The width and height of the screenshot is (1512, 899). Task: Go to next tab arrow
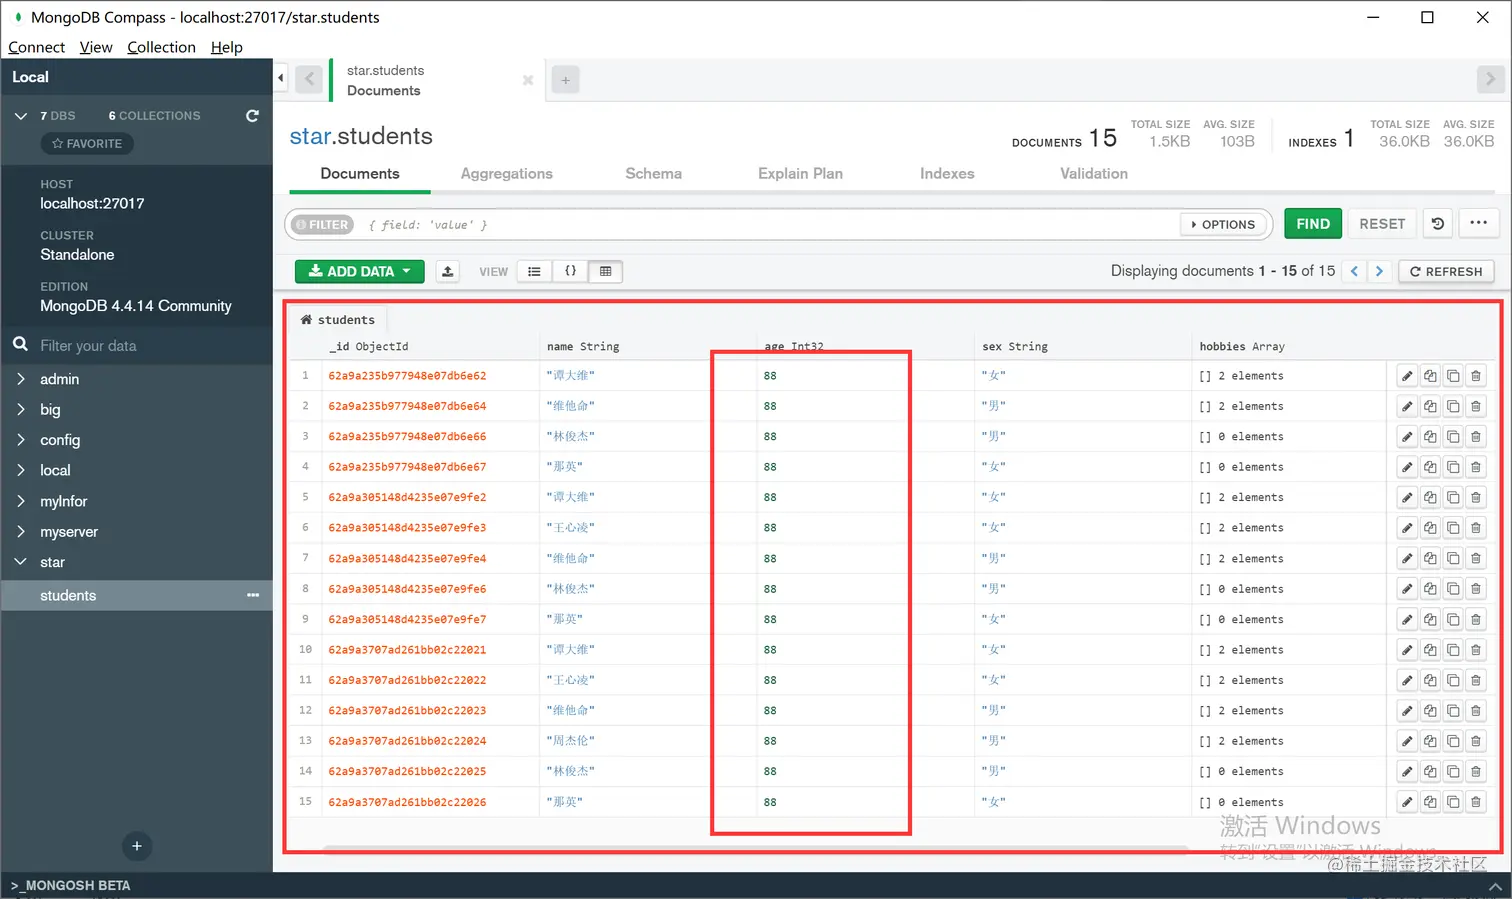coord(1490,79)
